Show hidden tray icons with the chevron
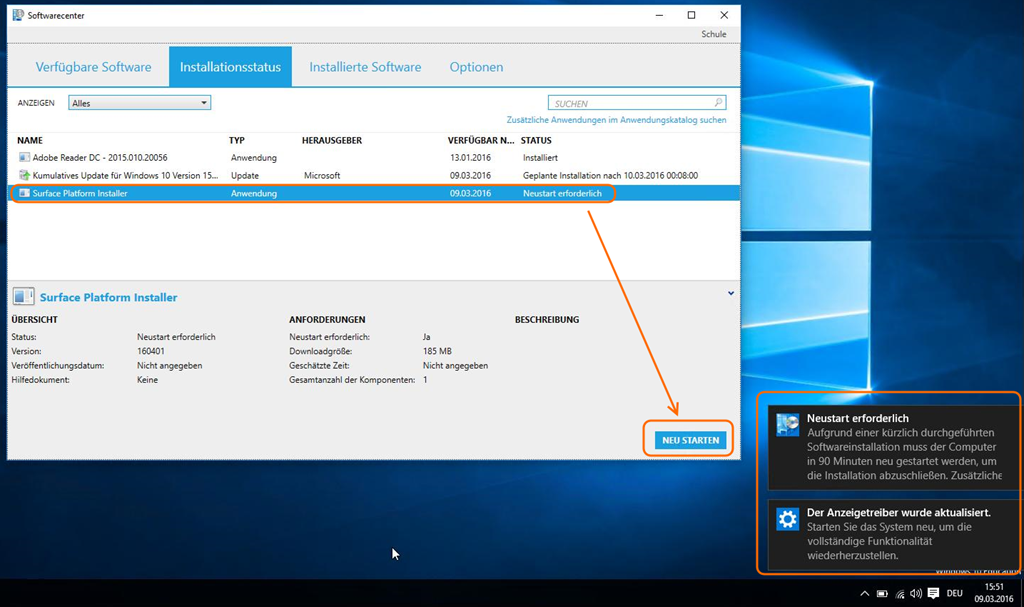Image resolution: width=1024 pixels, height=607 pixels. click(x=865, y=593)
